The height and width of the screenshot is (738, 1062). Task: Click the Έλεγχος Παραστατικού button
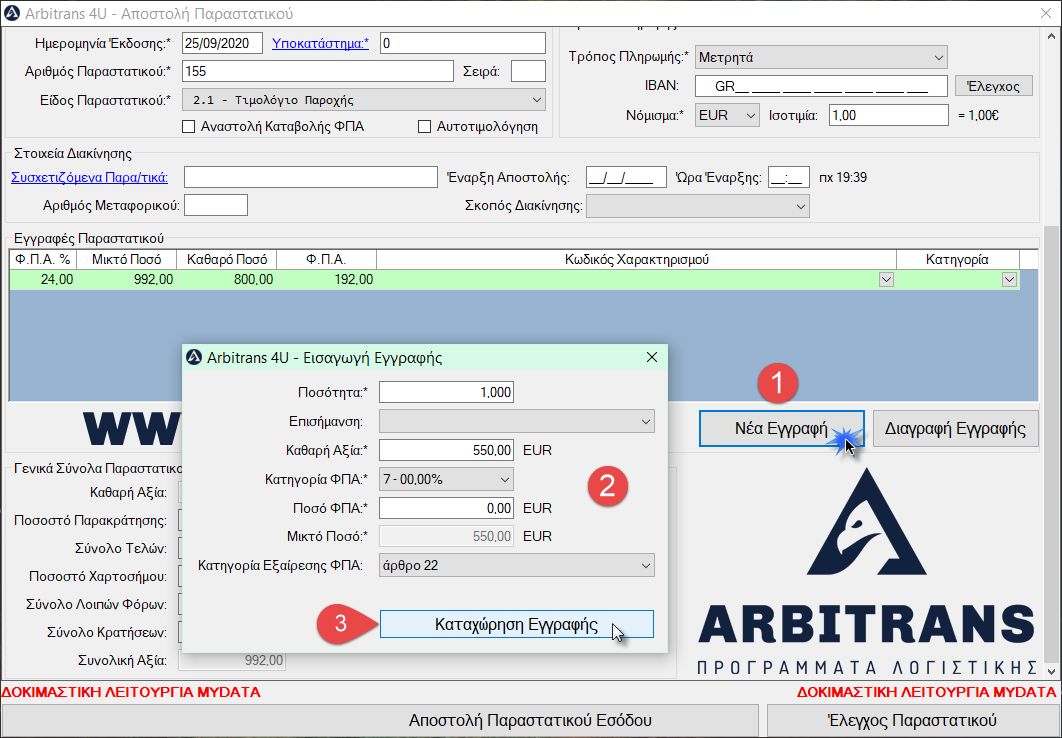[x=912, y=720]
